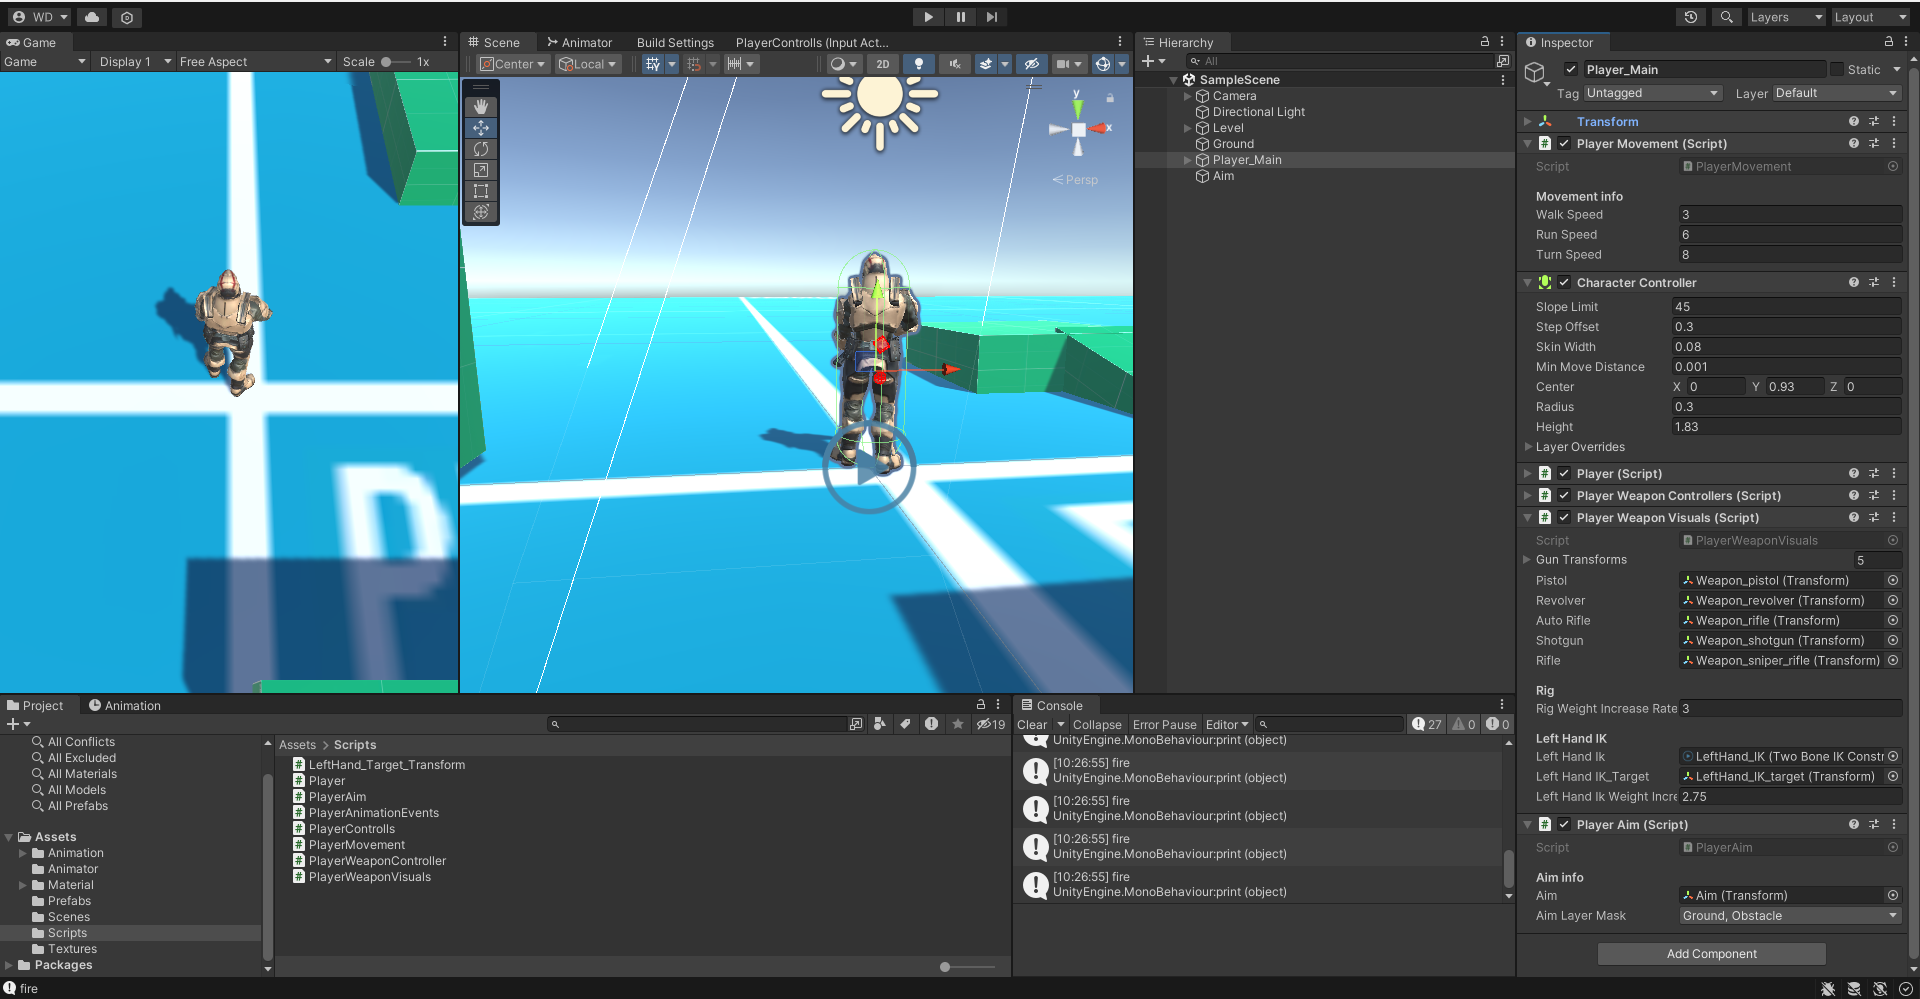
Task: Toggle the Player_Main active checkbox
Action: pyautogui.click(x=1571, y=69)
